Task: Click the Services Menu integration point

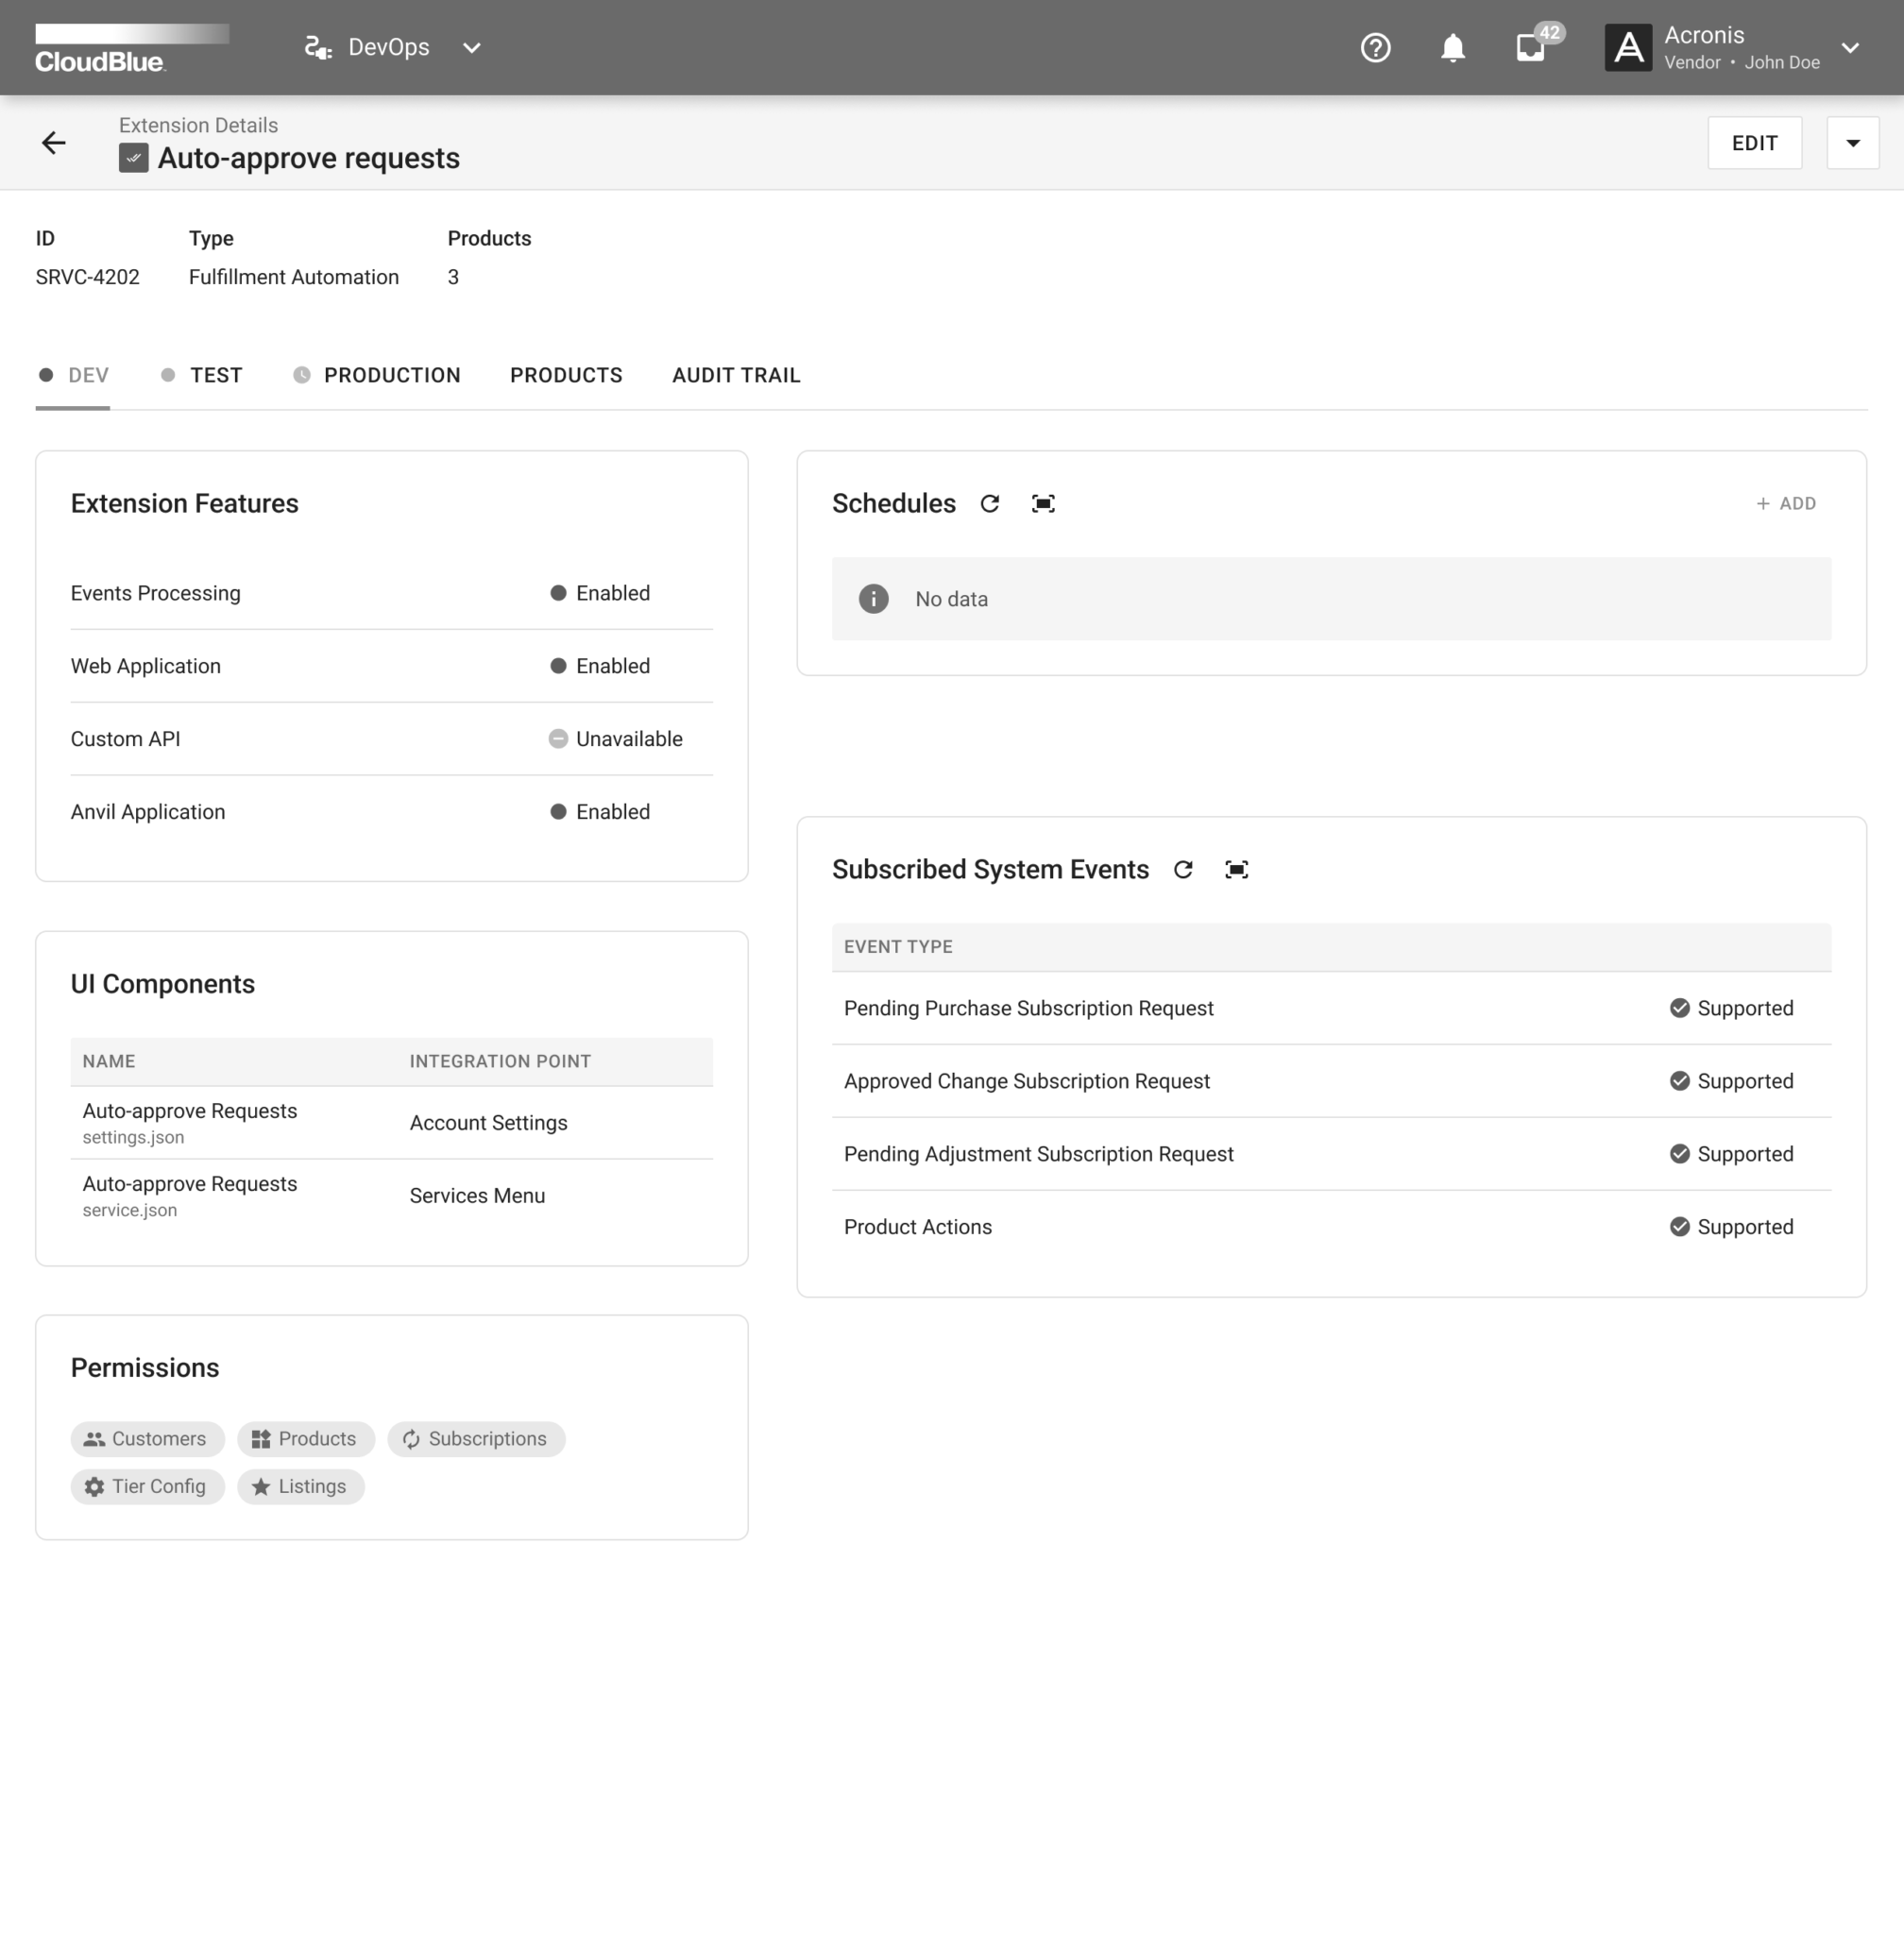Action: coord(477,1195)
